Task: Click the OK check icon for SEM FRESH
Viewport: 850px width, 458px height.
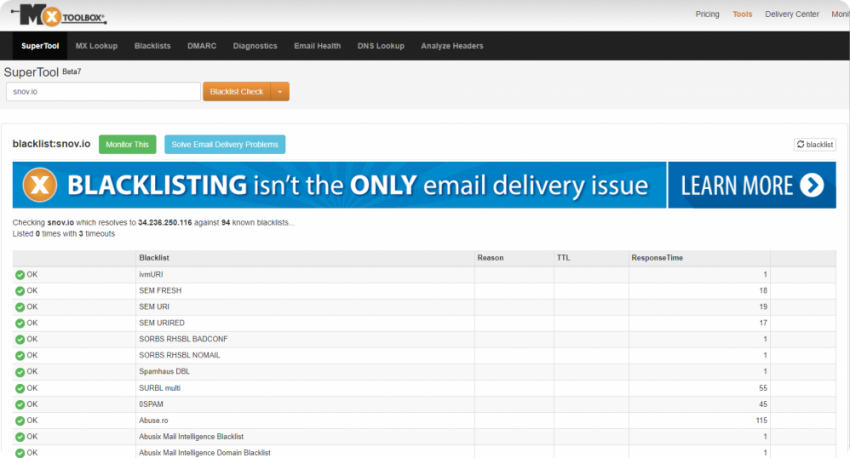Action: click(20, 291)
